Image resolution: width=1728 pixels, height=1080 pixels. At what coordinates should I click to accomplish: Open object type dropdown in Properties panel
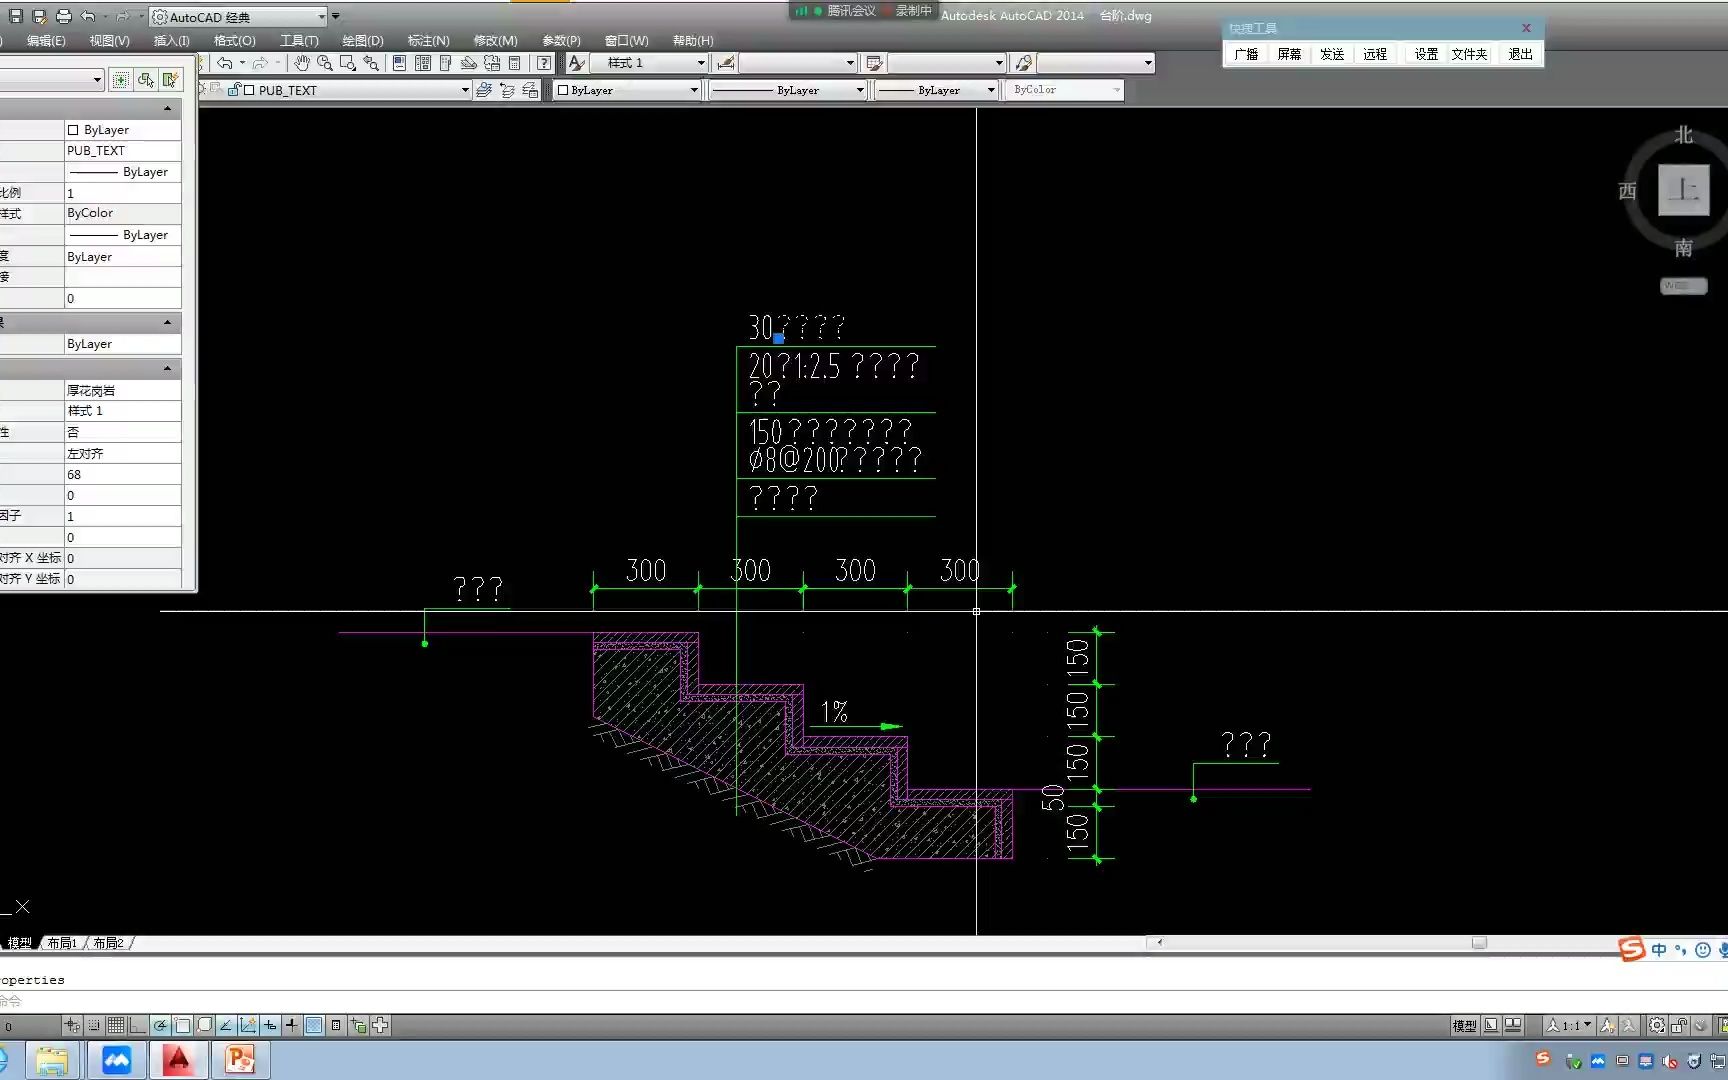(x=50, y=80)
